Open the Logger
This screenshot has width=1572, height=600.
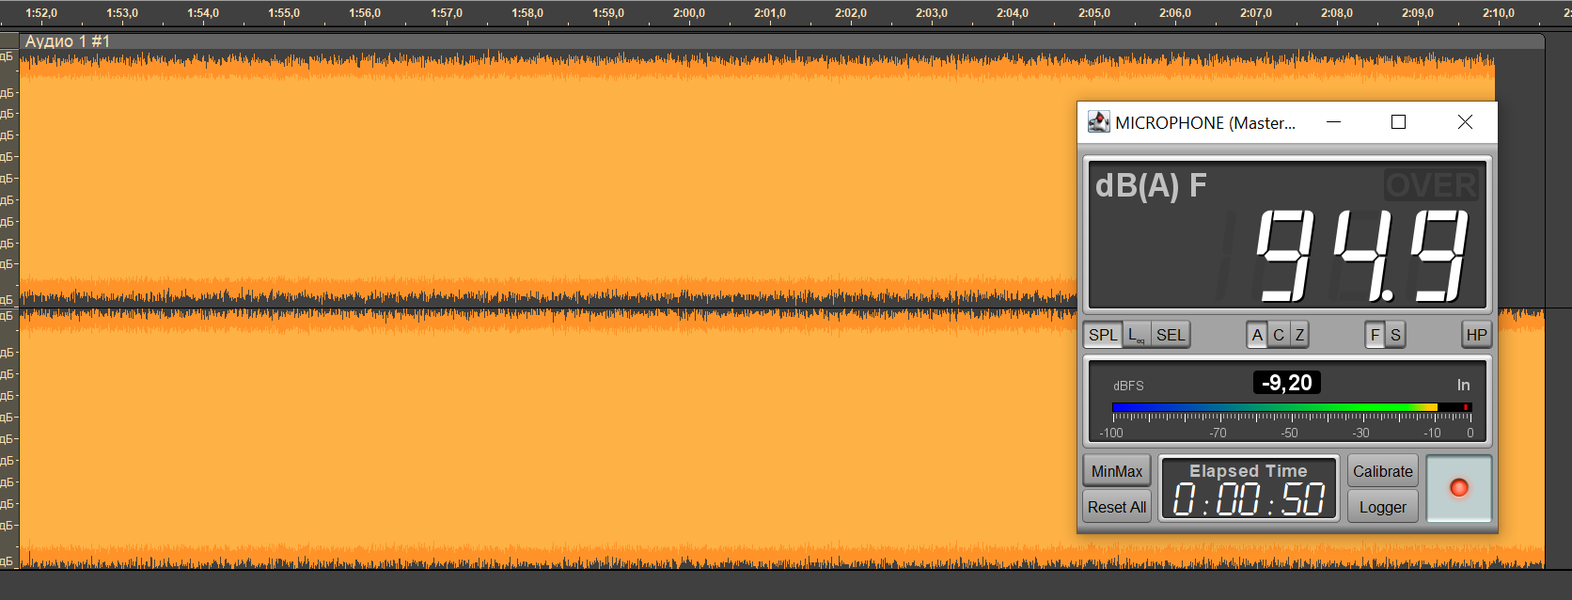(x=1383, y=507)
